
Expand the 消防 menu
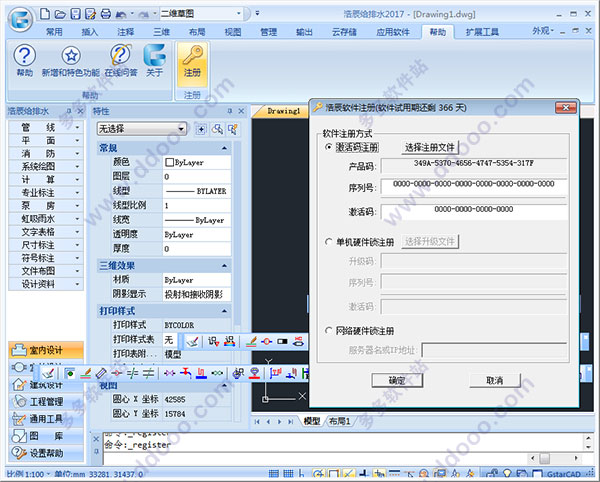click(46, 153)
